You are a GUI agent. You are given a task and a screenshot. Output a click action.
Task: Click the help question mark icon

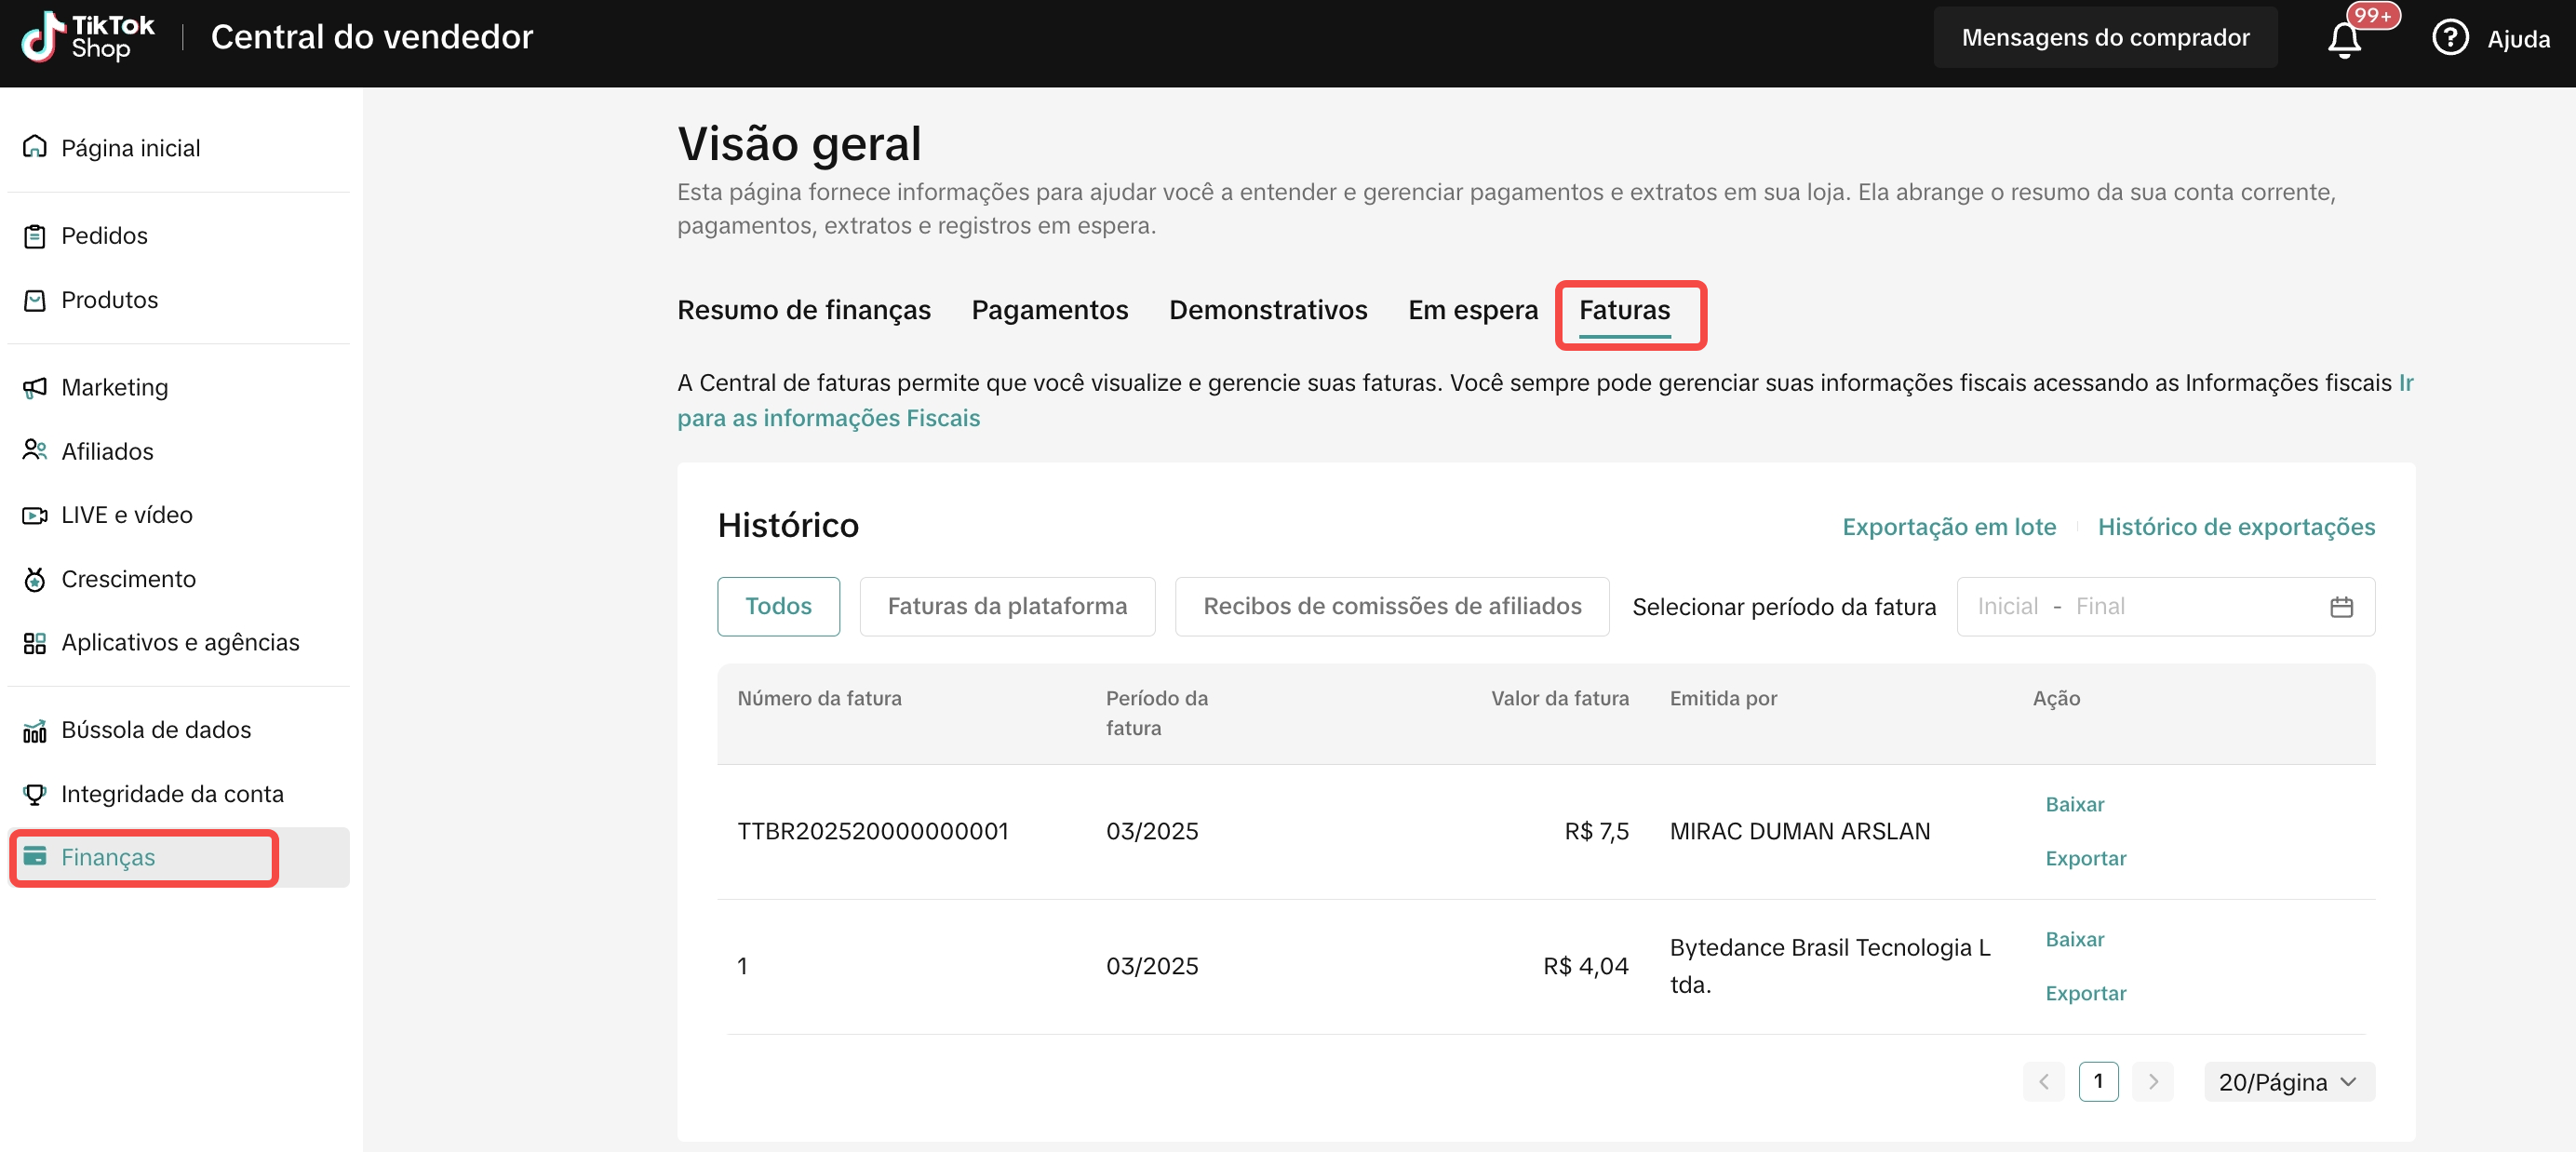[2450, 38]
